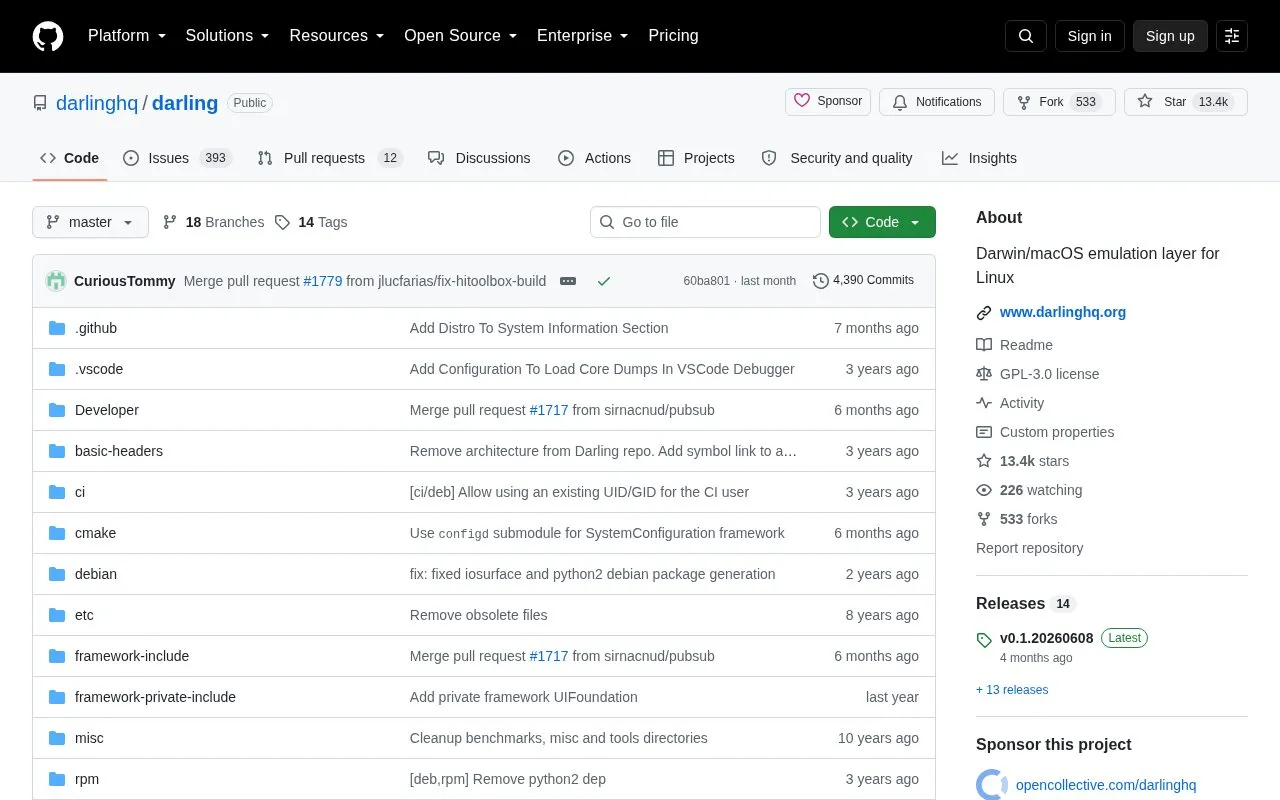Open the master branch selector
The height and width of the screenshot is (800, 1280).
tap(90, 222)
